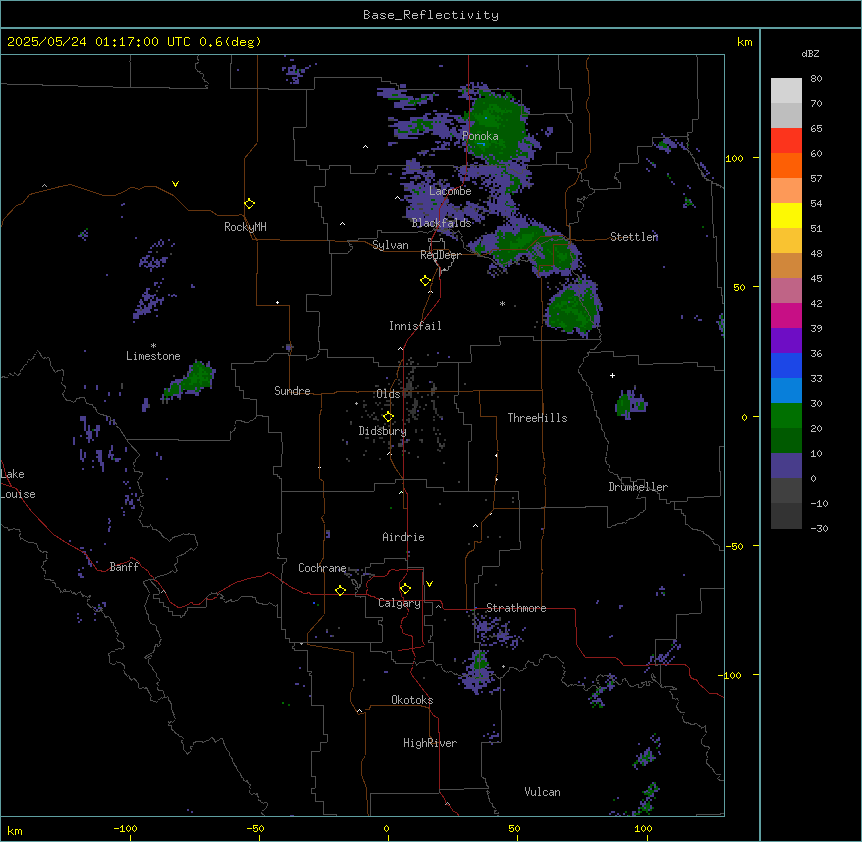Click the yellow diamond marker just south of RedDeer
Viewport: 862px width, 842px height.
(x=426, y=281)
